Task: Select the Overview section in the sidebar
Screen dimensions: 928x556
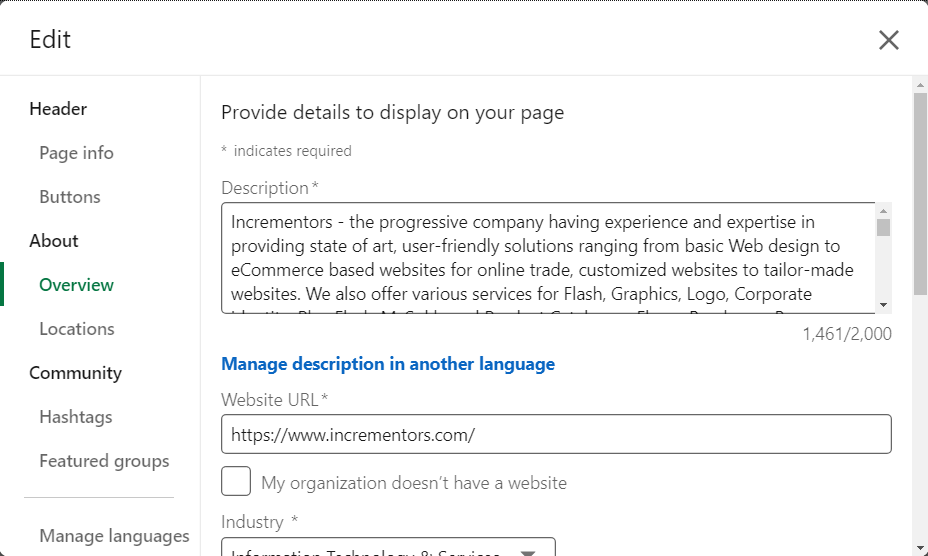Action: (x=76, y=285)
